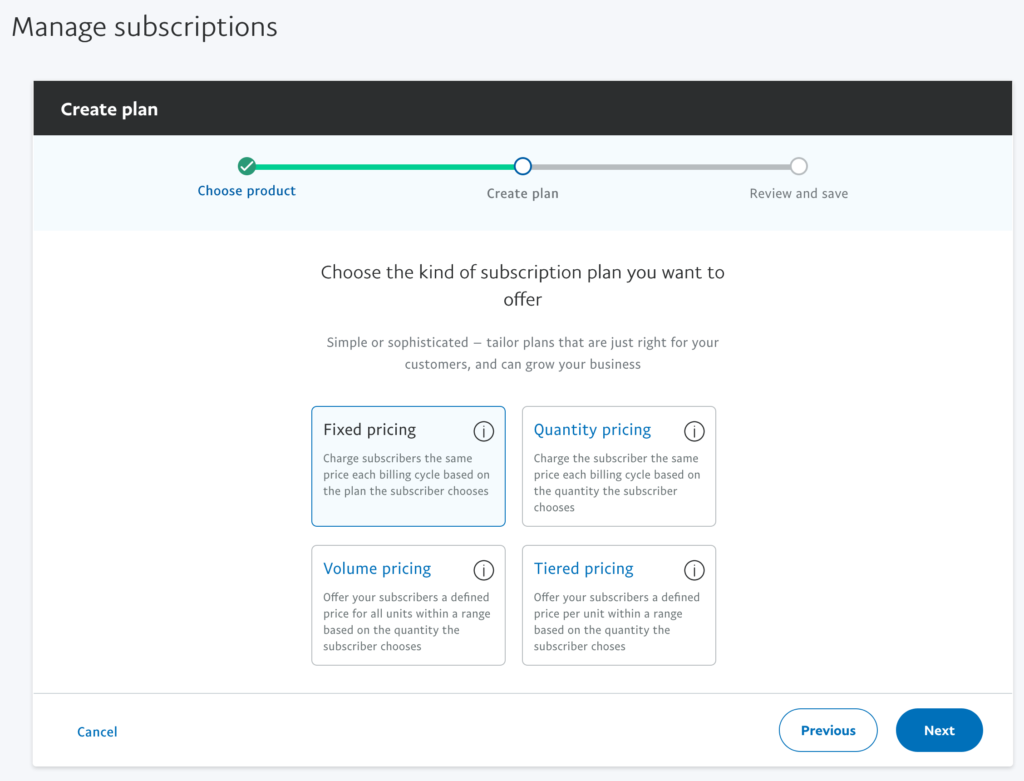Screen dimensions: 1024x781
Task: Click the Tiered pricing description text
Action: (x=616, y=622)
